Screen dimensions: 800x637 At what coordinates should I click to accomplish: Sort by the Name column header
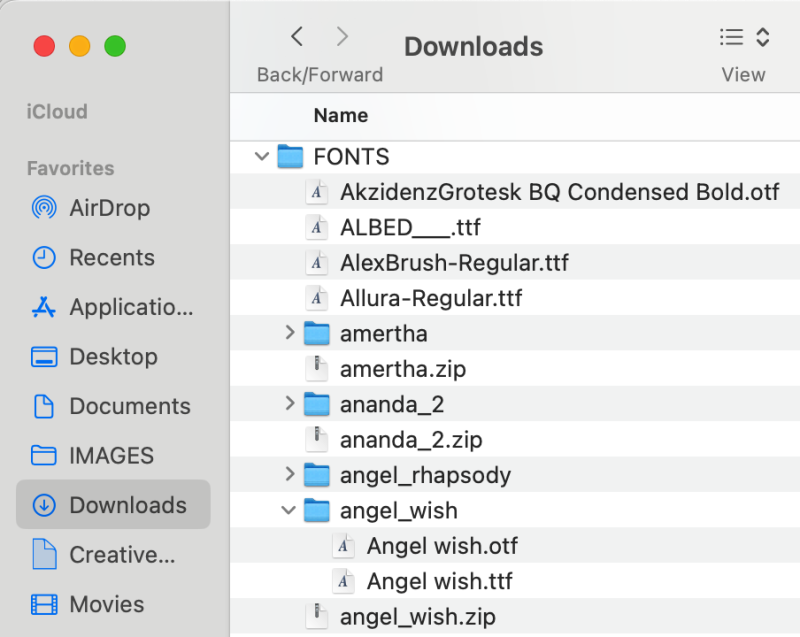(341, 116)
